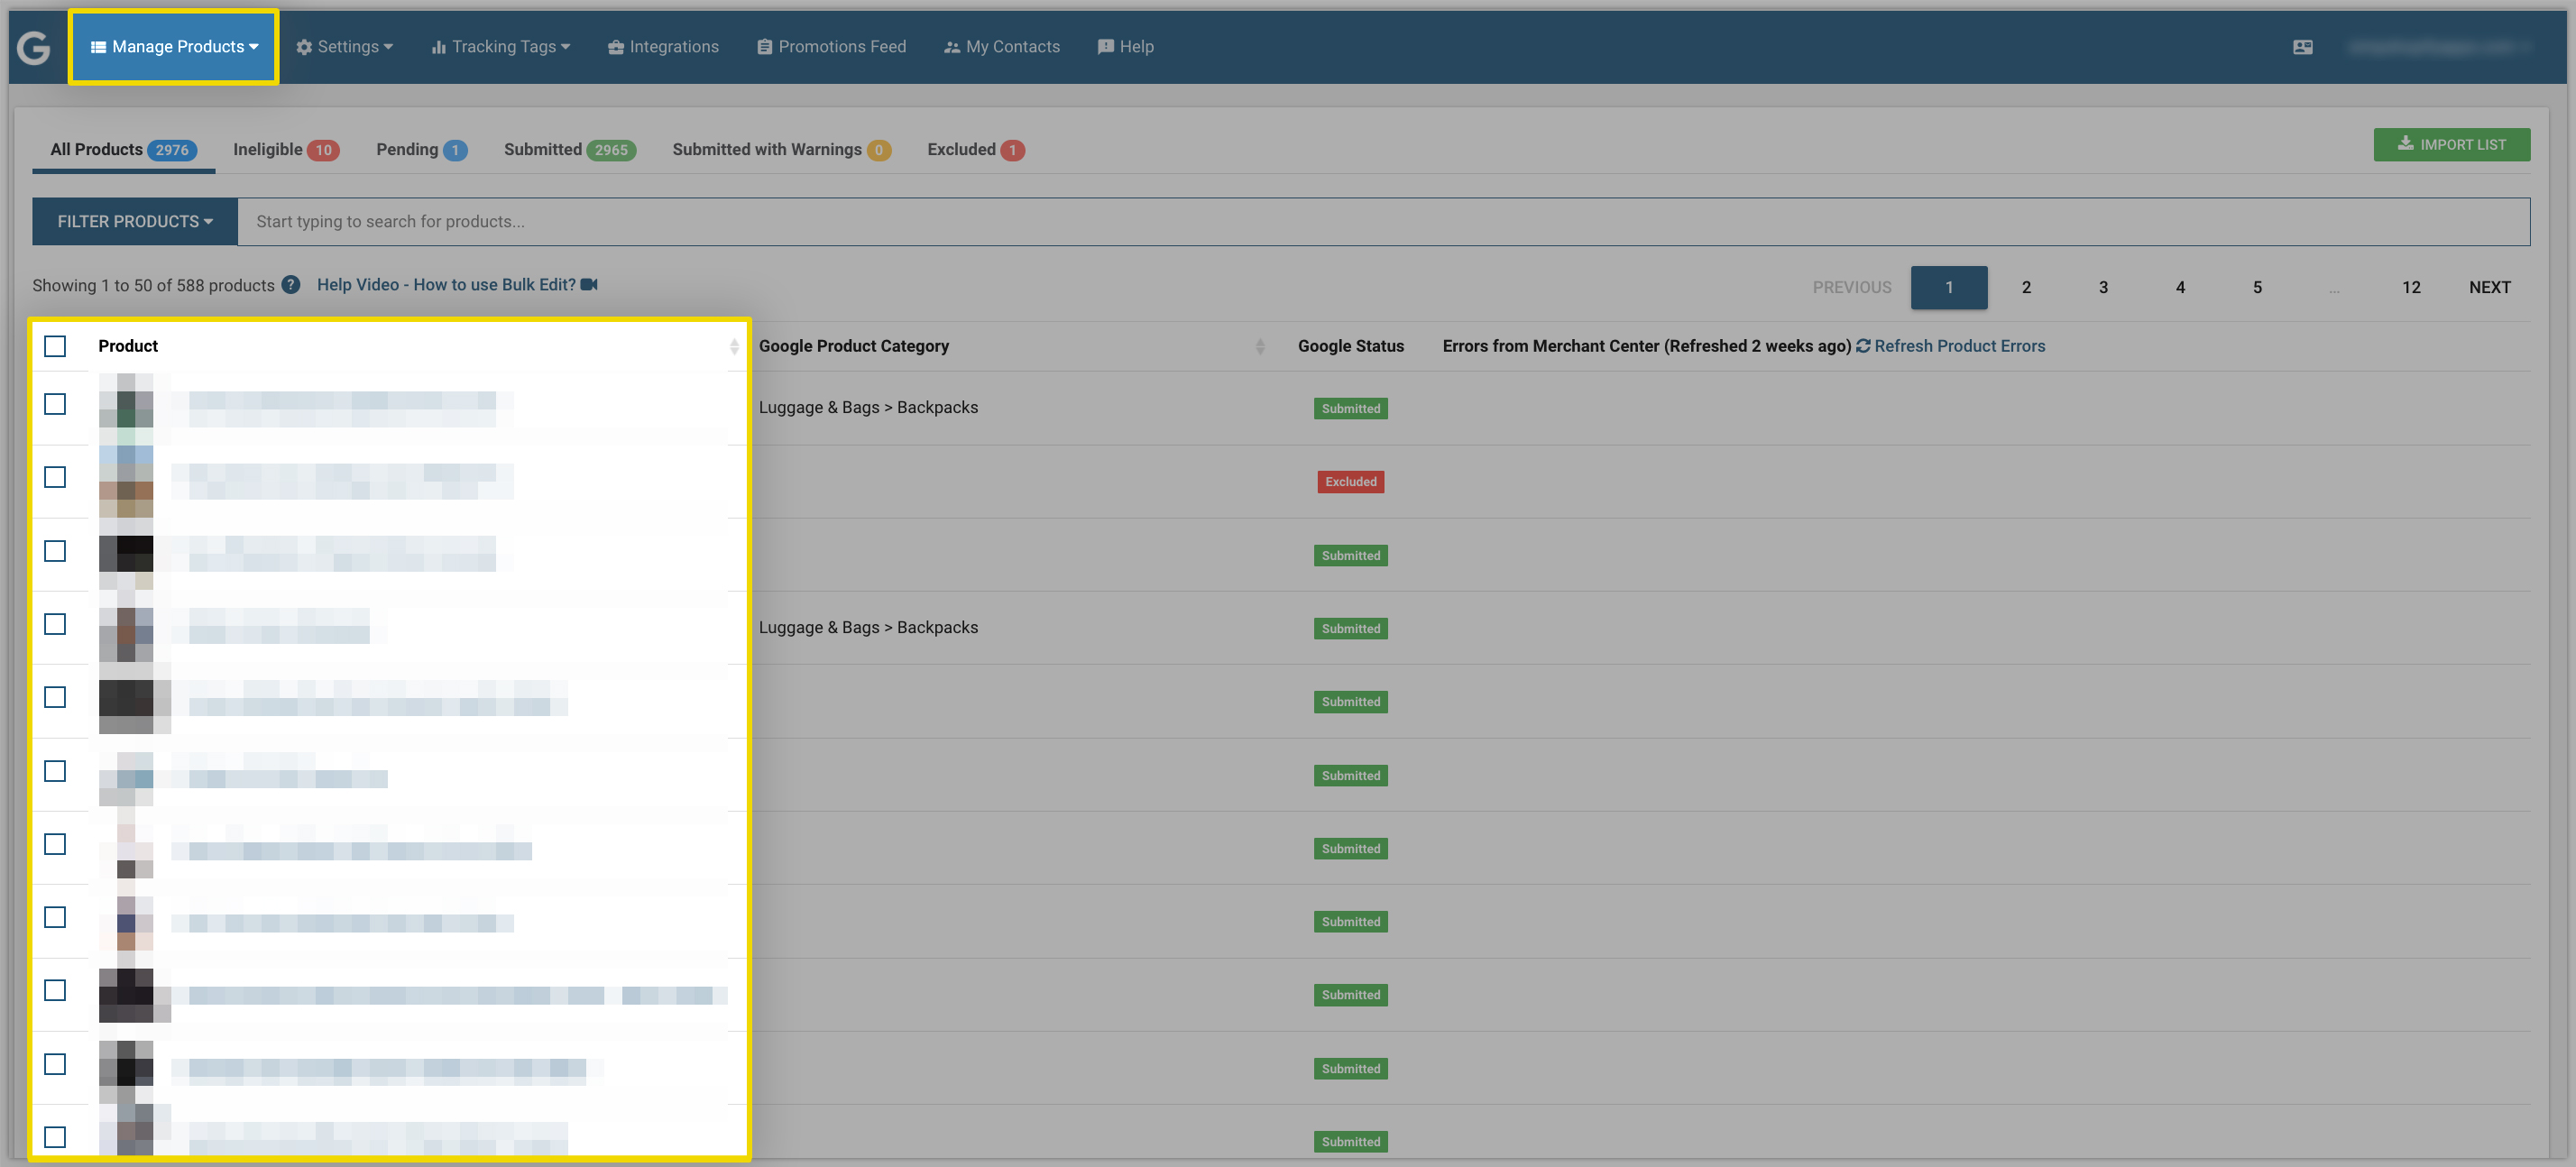Click the video camera icon beside Bulk Edit
The height and width of the screenshot is (1167, 2576).
pyautogui.click(x=589, y=285)
